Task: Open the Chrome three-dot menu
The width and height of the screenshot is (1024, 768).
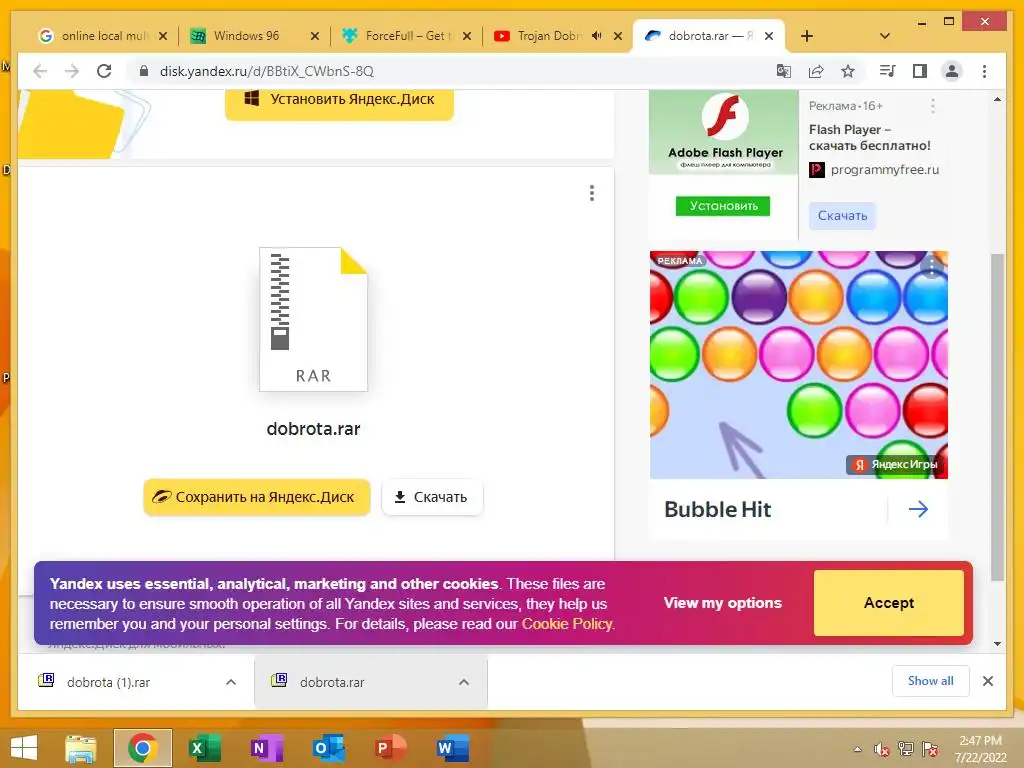Action: (x=984, y=71)
